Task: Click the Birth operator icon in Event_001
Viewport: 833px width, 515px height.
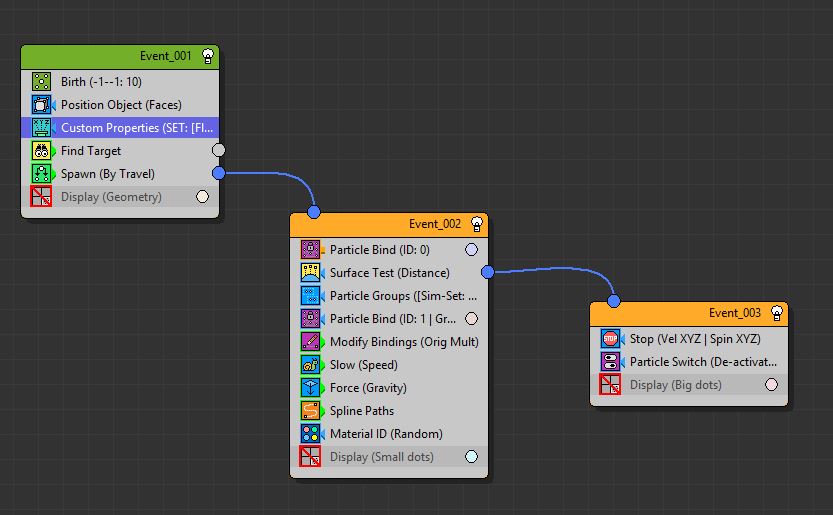Action: (41, 82)
